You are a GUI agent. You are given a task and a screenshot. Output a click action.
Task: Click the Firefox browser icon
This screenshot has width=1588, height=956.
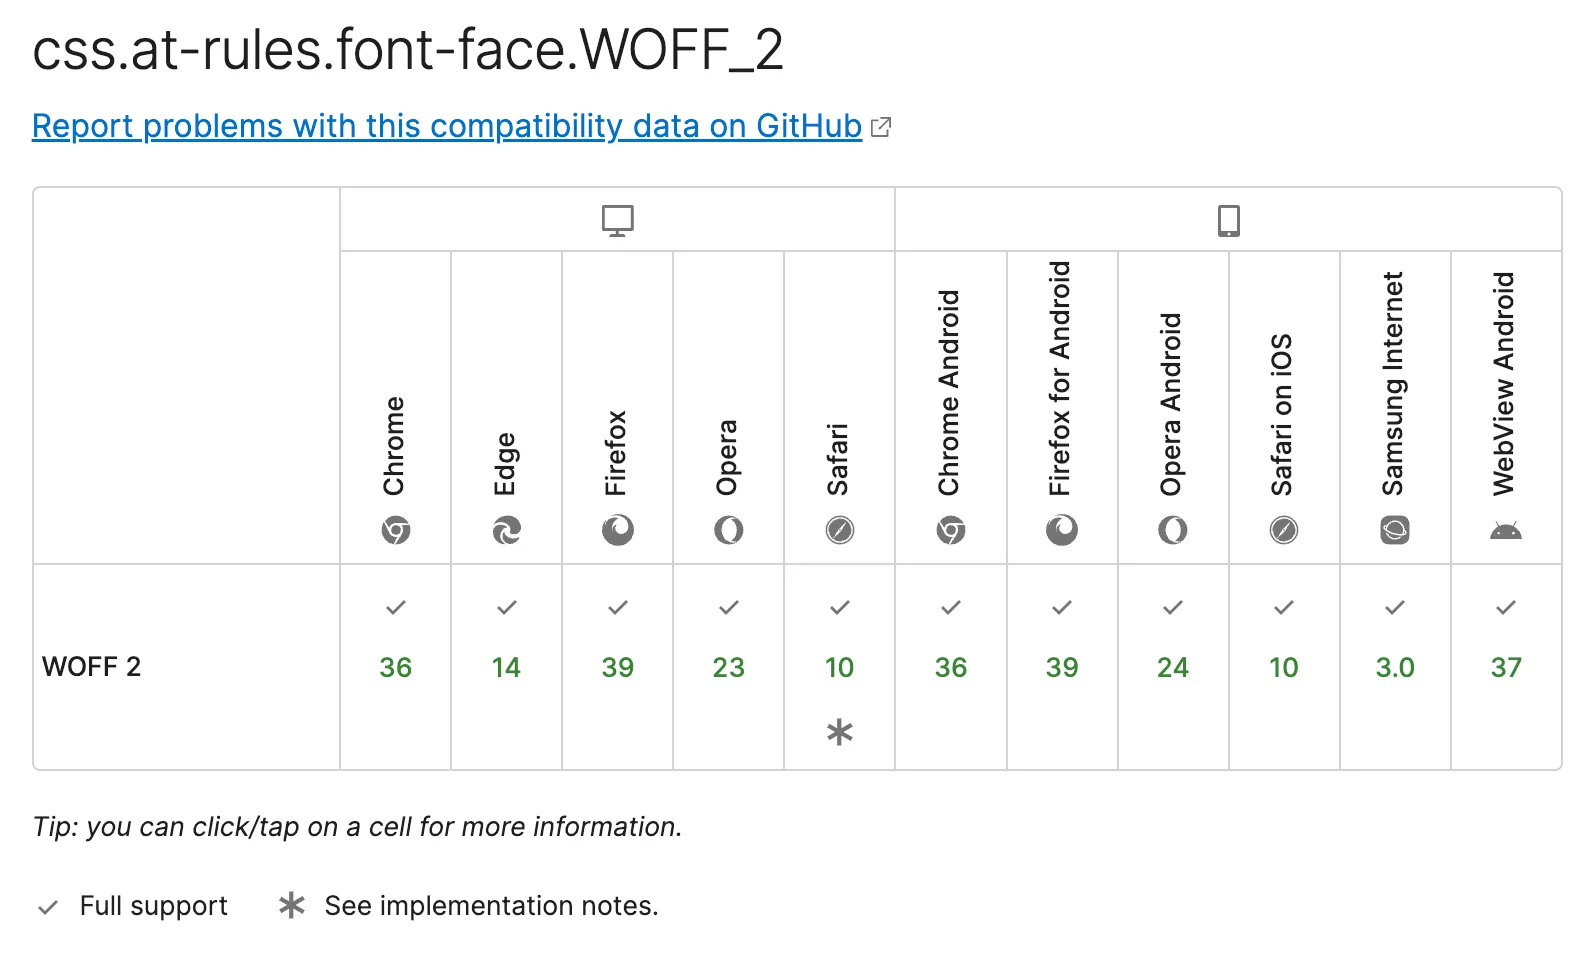click(617, 531)
